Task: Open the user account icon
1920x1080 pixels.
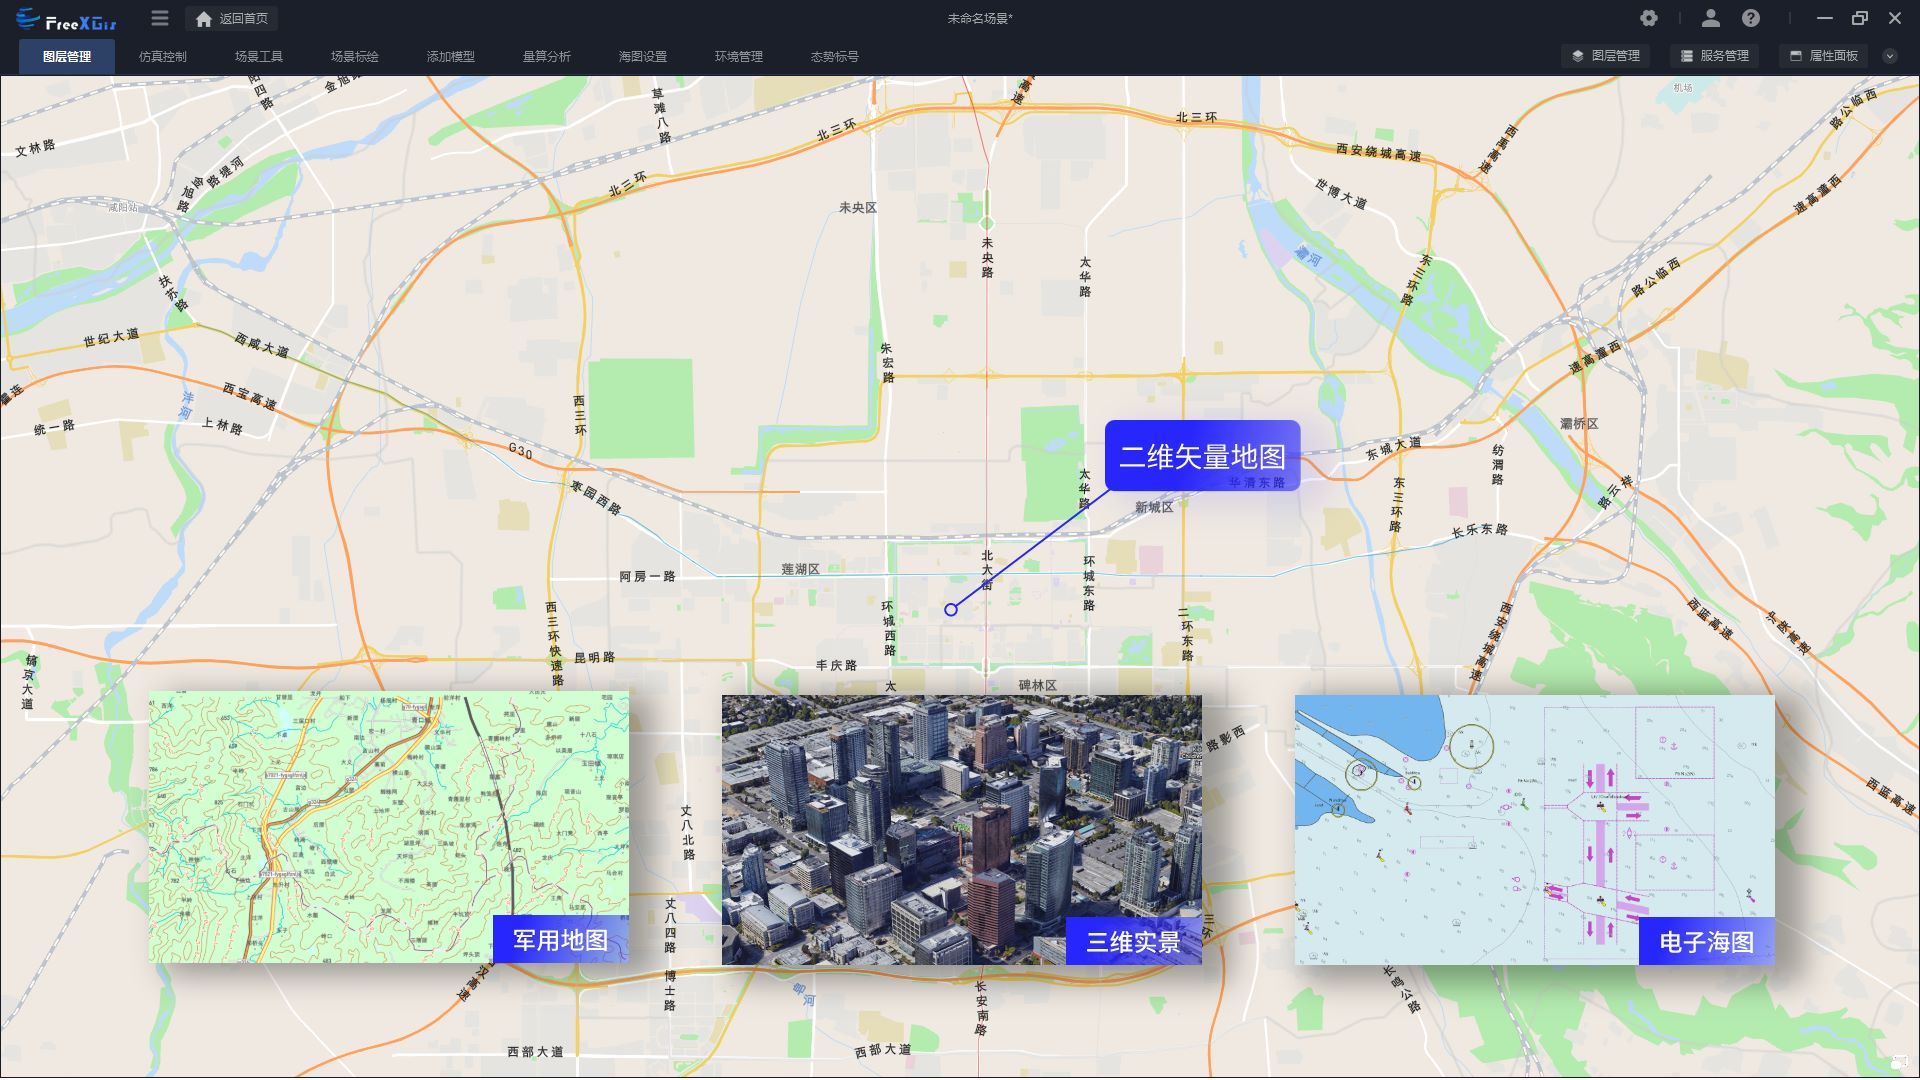Action: [1710, 18]
